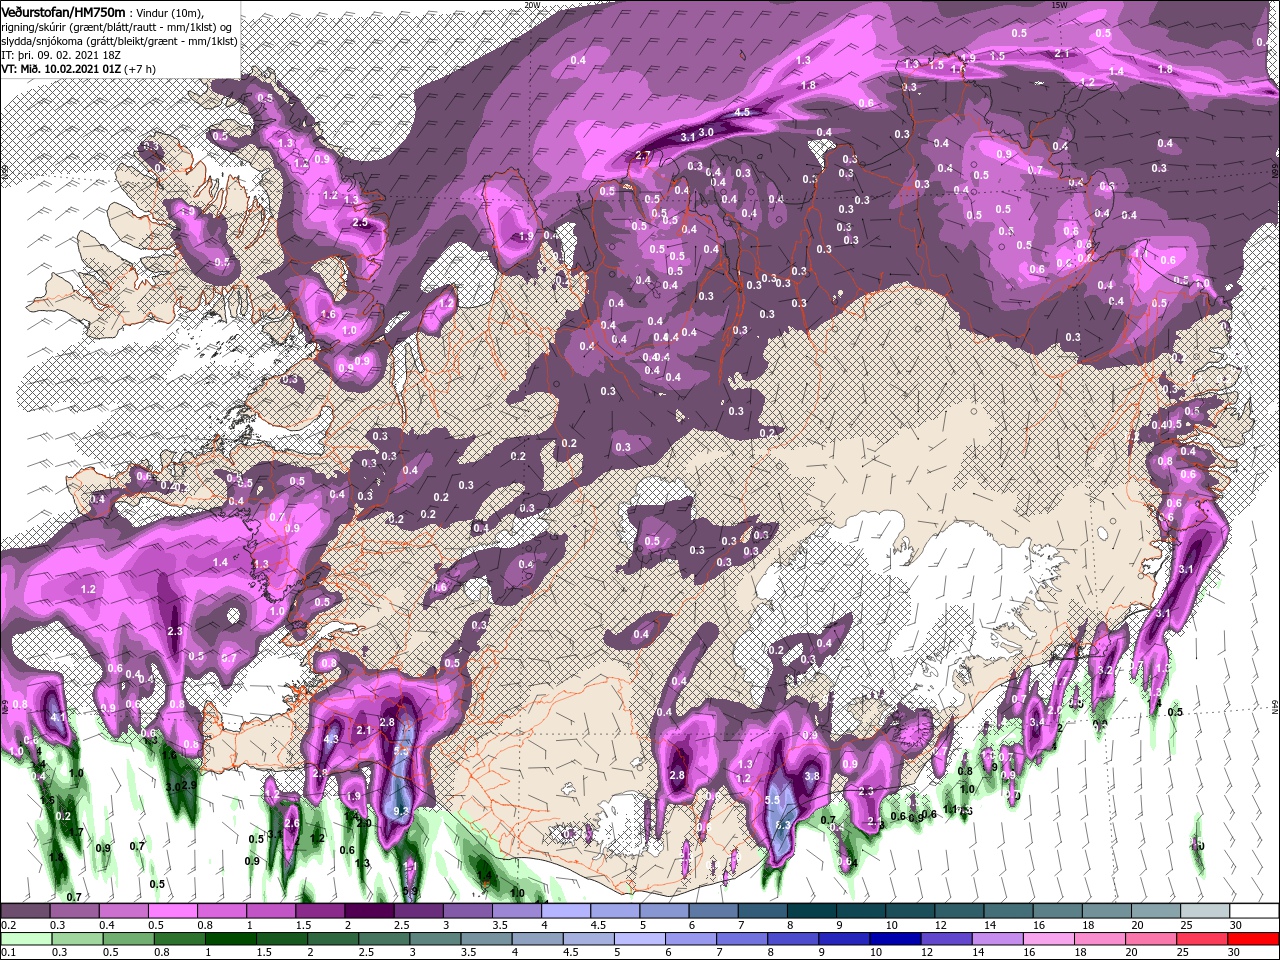
Task: Click the bright pink upper legend swatch at 0.5
Action: tap(173, 911)
